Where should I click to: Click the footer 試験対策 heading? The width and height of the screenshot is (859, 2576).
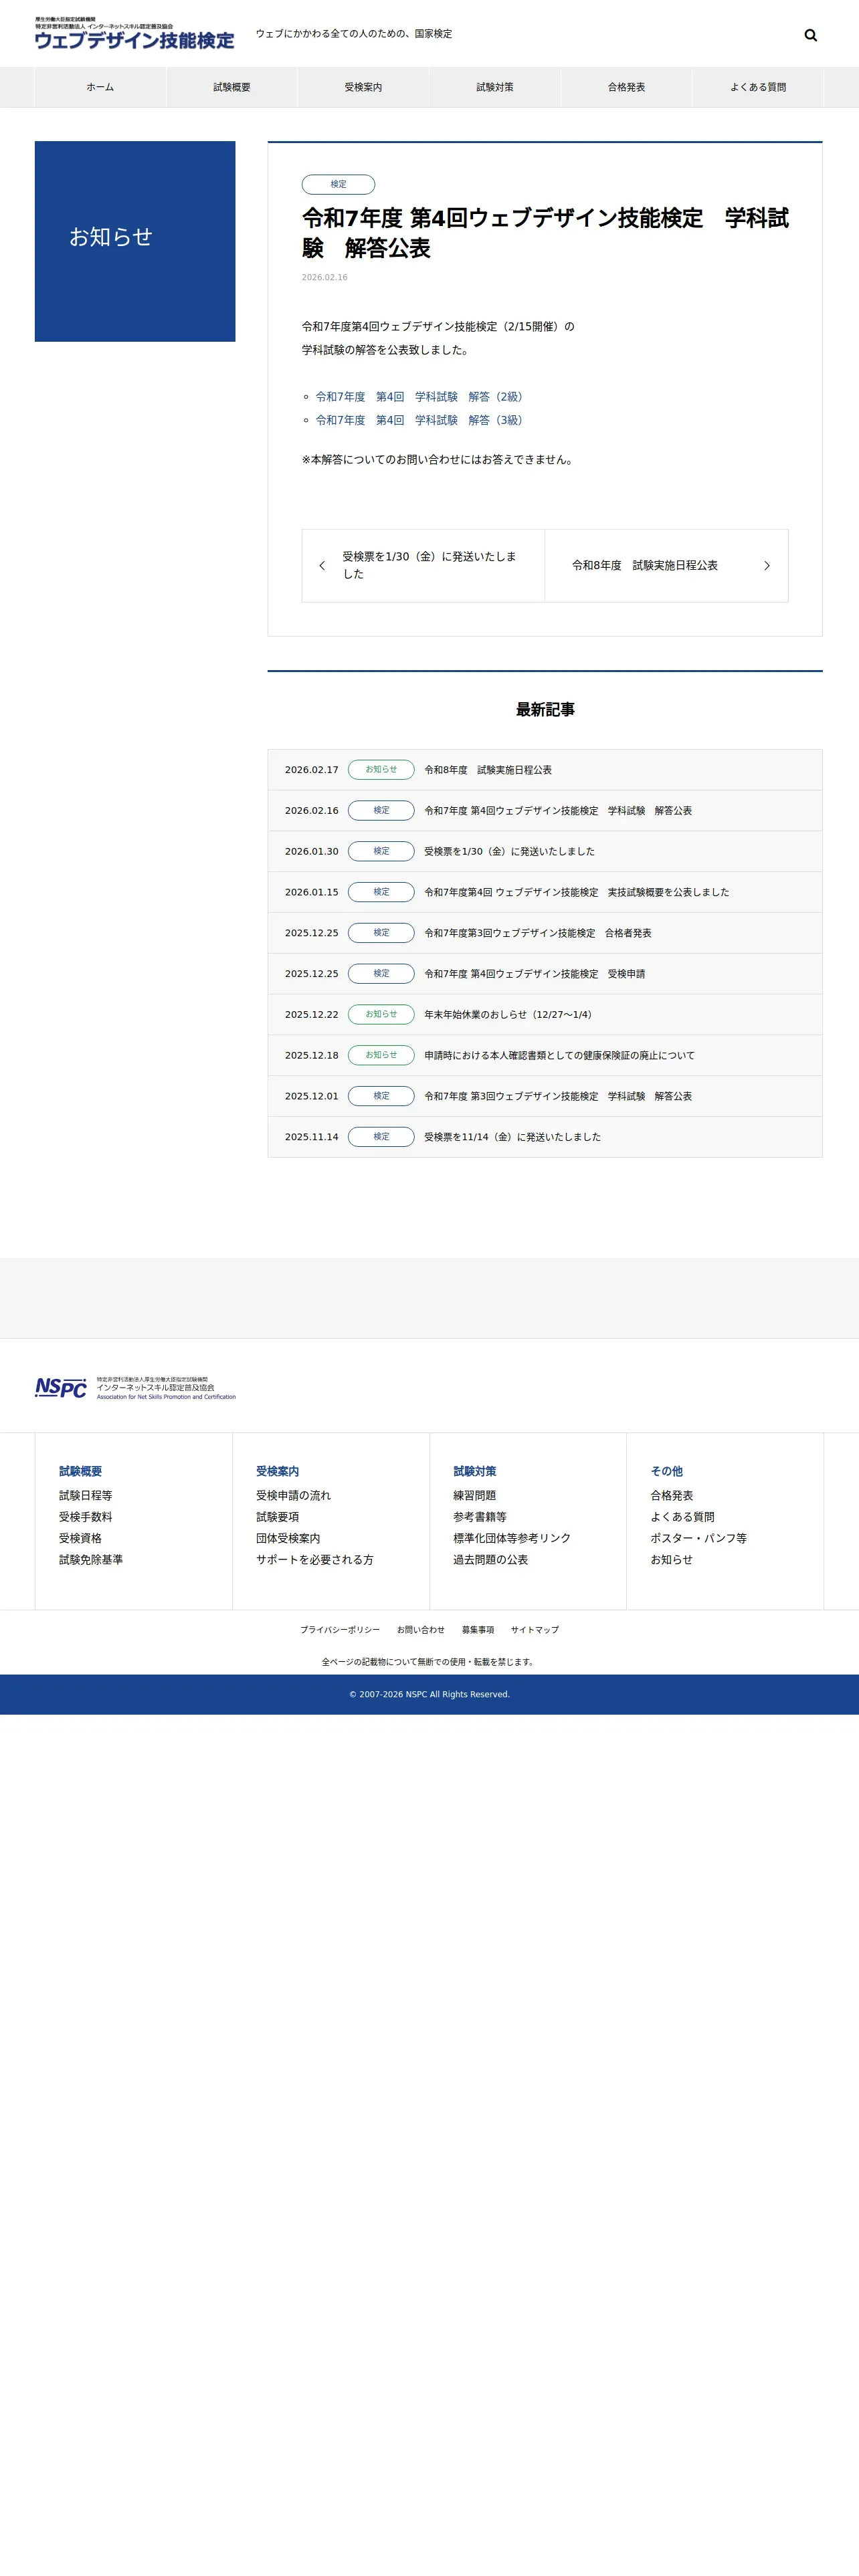pyautogui.click(x=474, y=1471)
